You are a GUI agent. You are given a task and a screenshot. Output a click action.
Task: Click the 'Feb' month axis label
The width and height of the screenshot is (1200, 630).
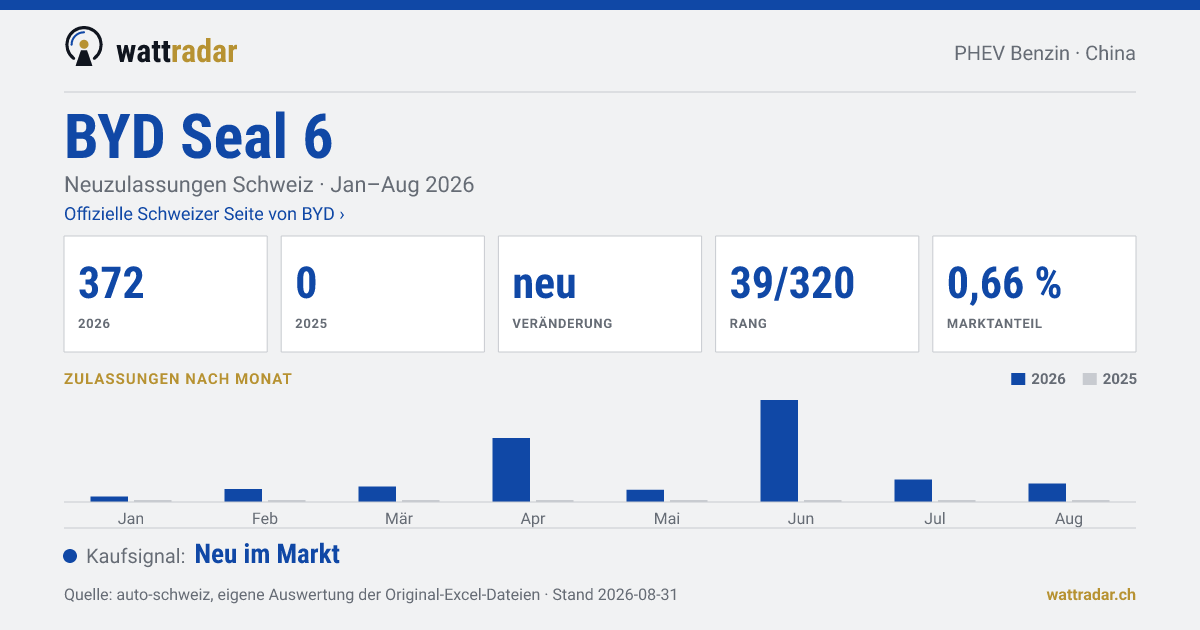click(265, 519)
